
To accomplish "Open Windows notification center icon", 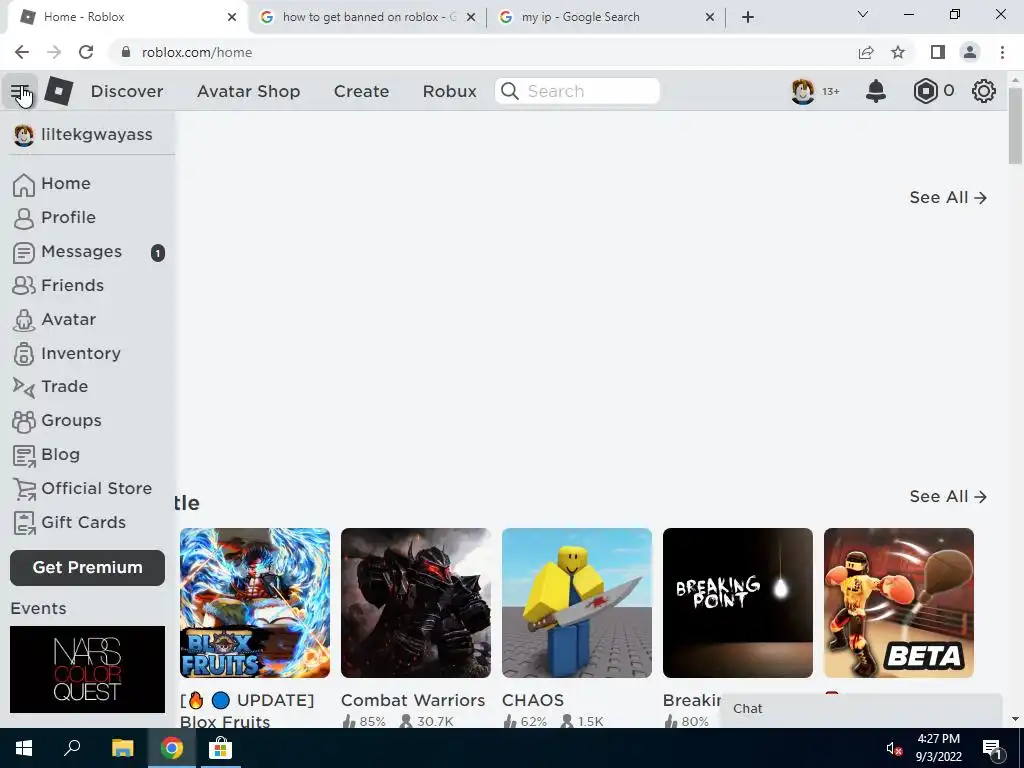I will (x=993, y=749).
